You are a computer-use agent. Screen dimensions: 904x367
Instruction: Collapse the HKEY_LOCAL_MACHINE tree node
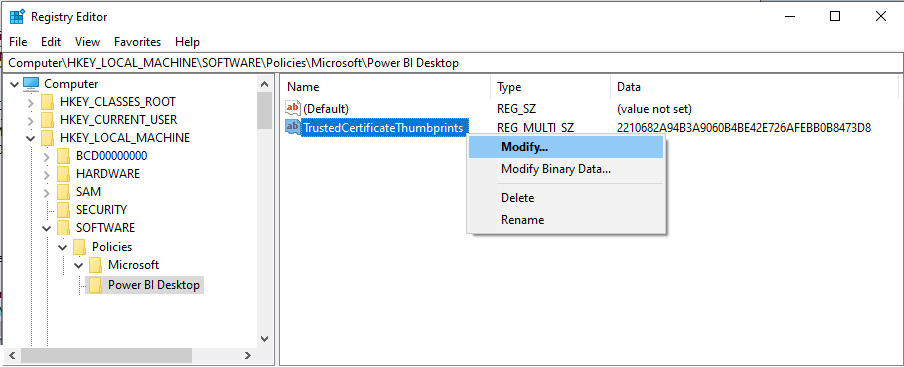[x=31, y=138]
